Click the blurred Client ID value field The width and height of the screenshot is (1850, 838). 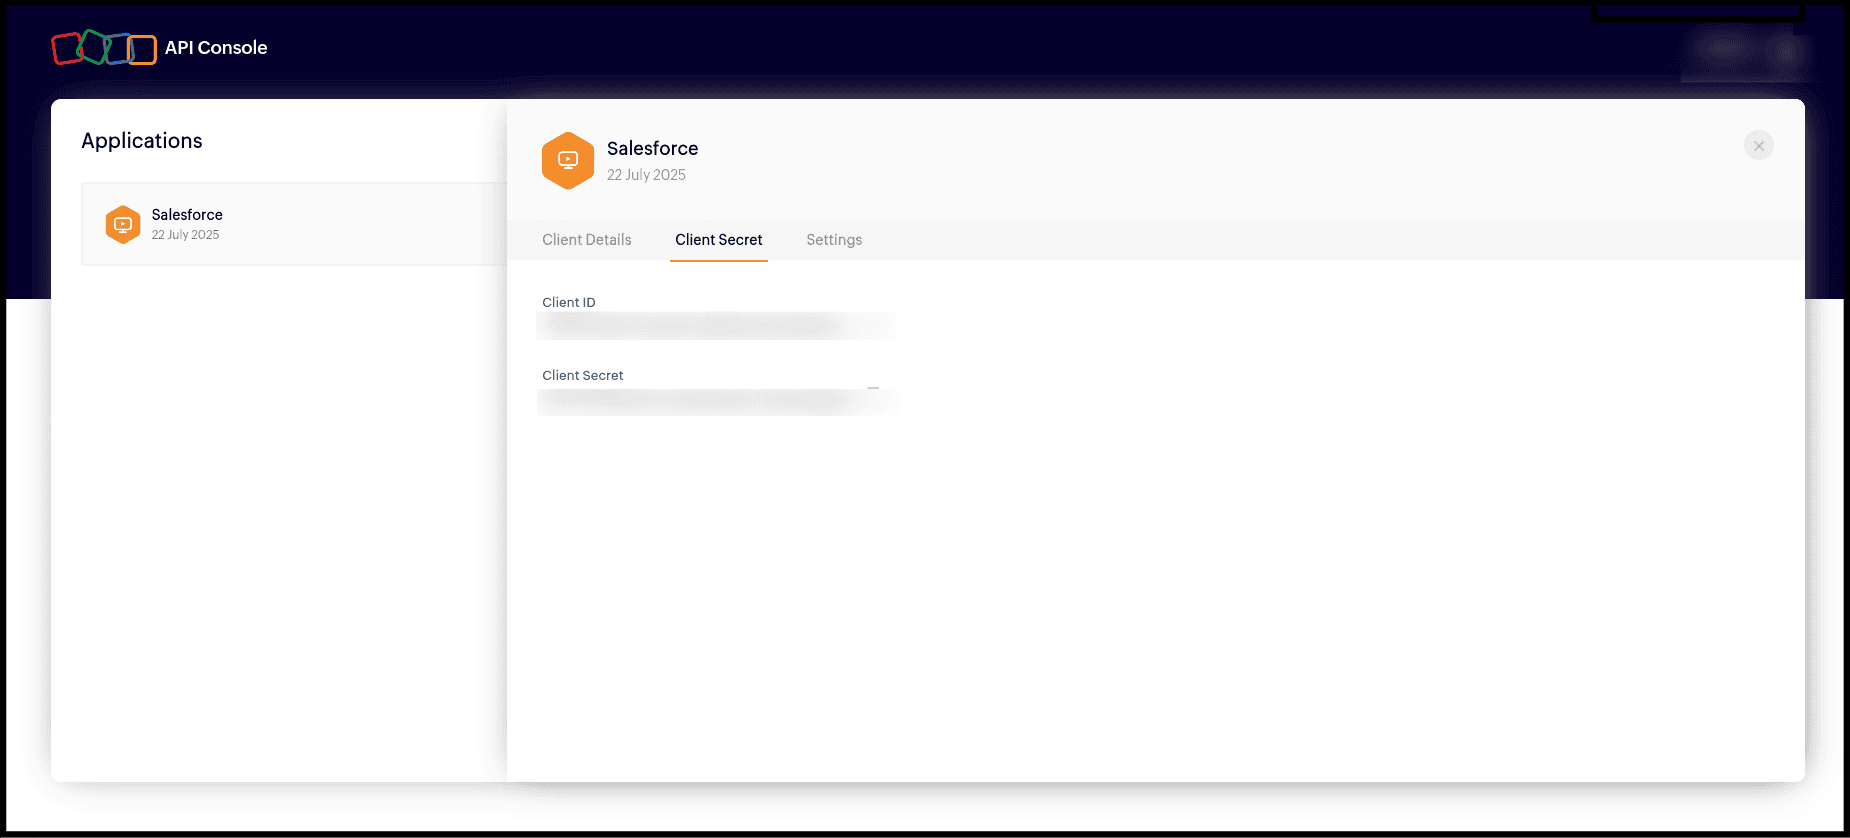[715, 325]
